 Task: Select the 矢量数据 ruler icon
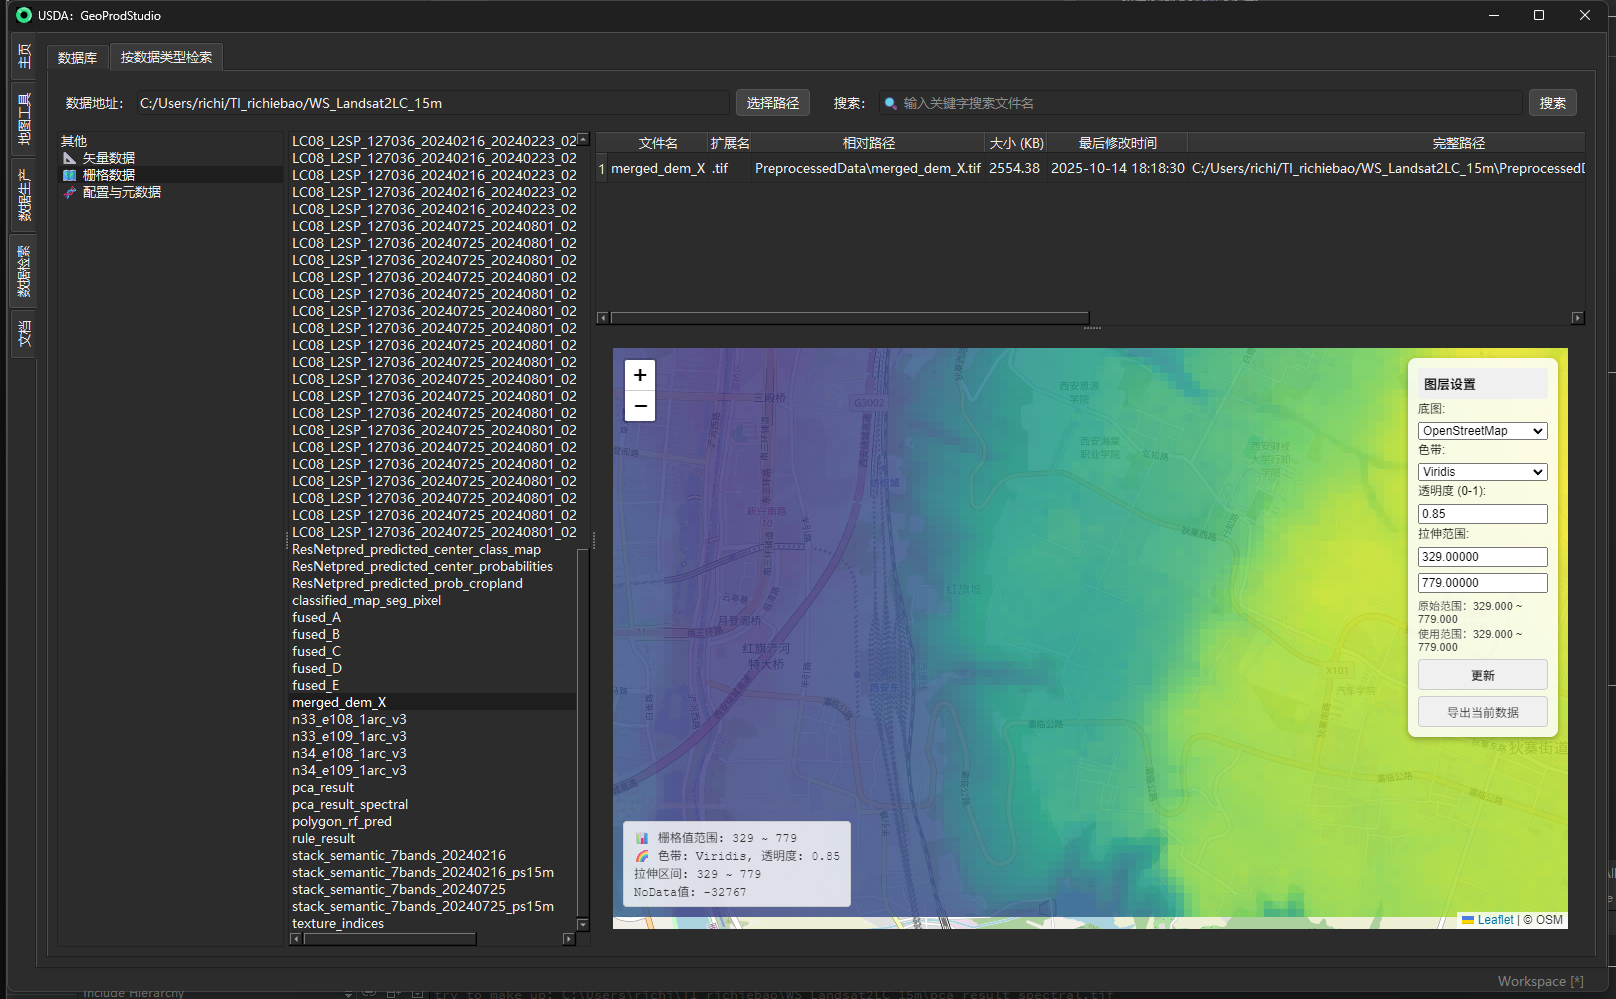point(69,158)
